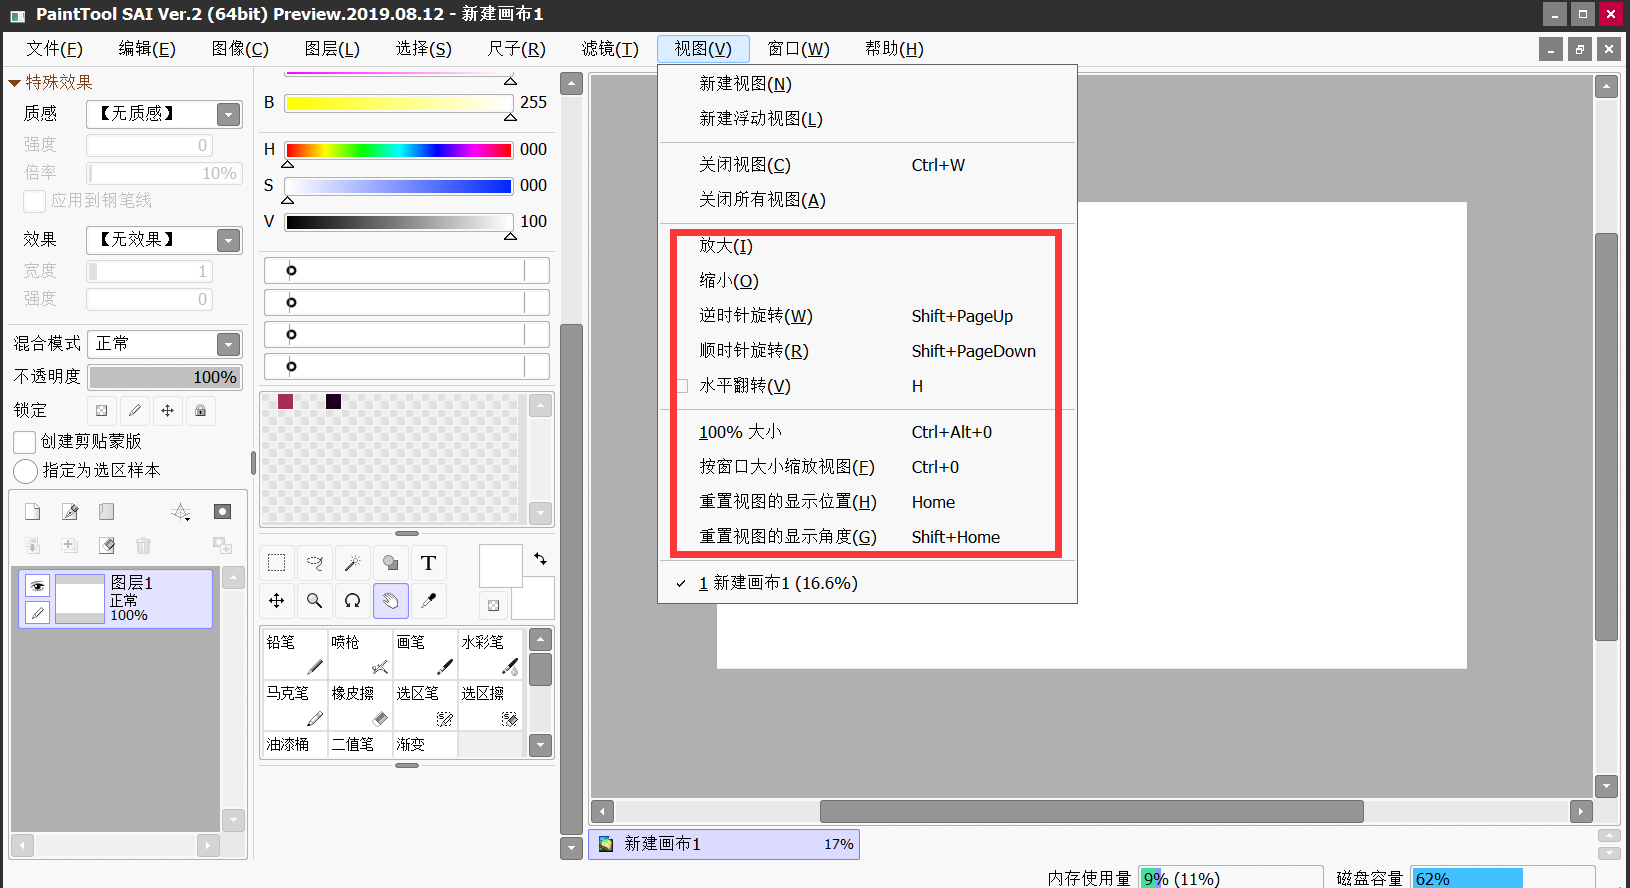This screenshot has width=1630, height=888.
Task: Hide 图层1 with the eye icon
Action: tap(37, 586)
